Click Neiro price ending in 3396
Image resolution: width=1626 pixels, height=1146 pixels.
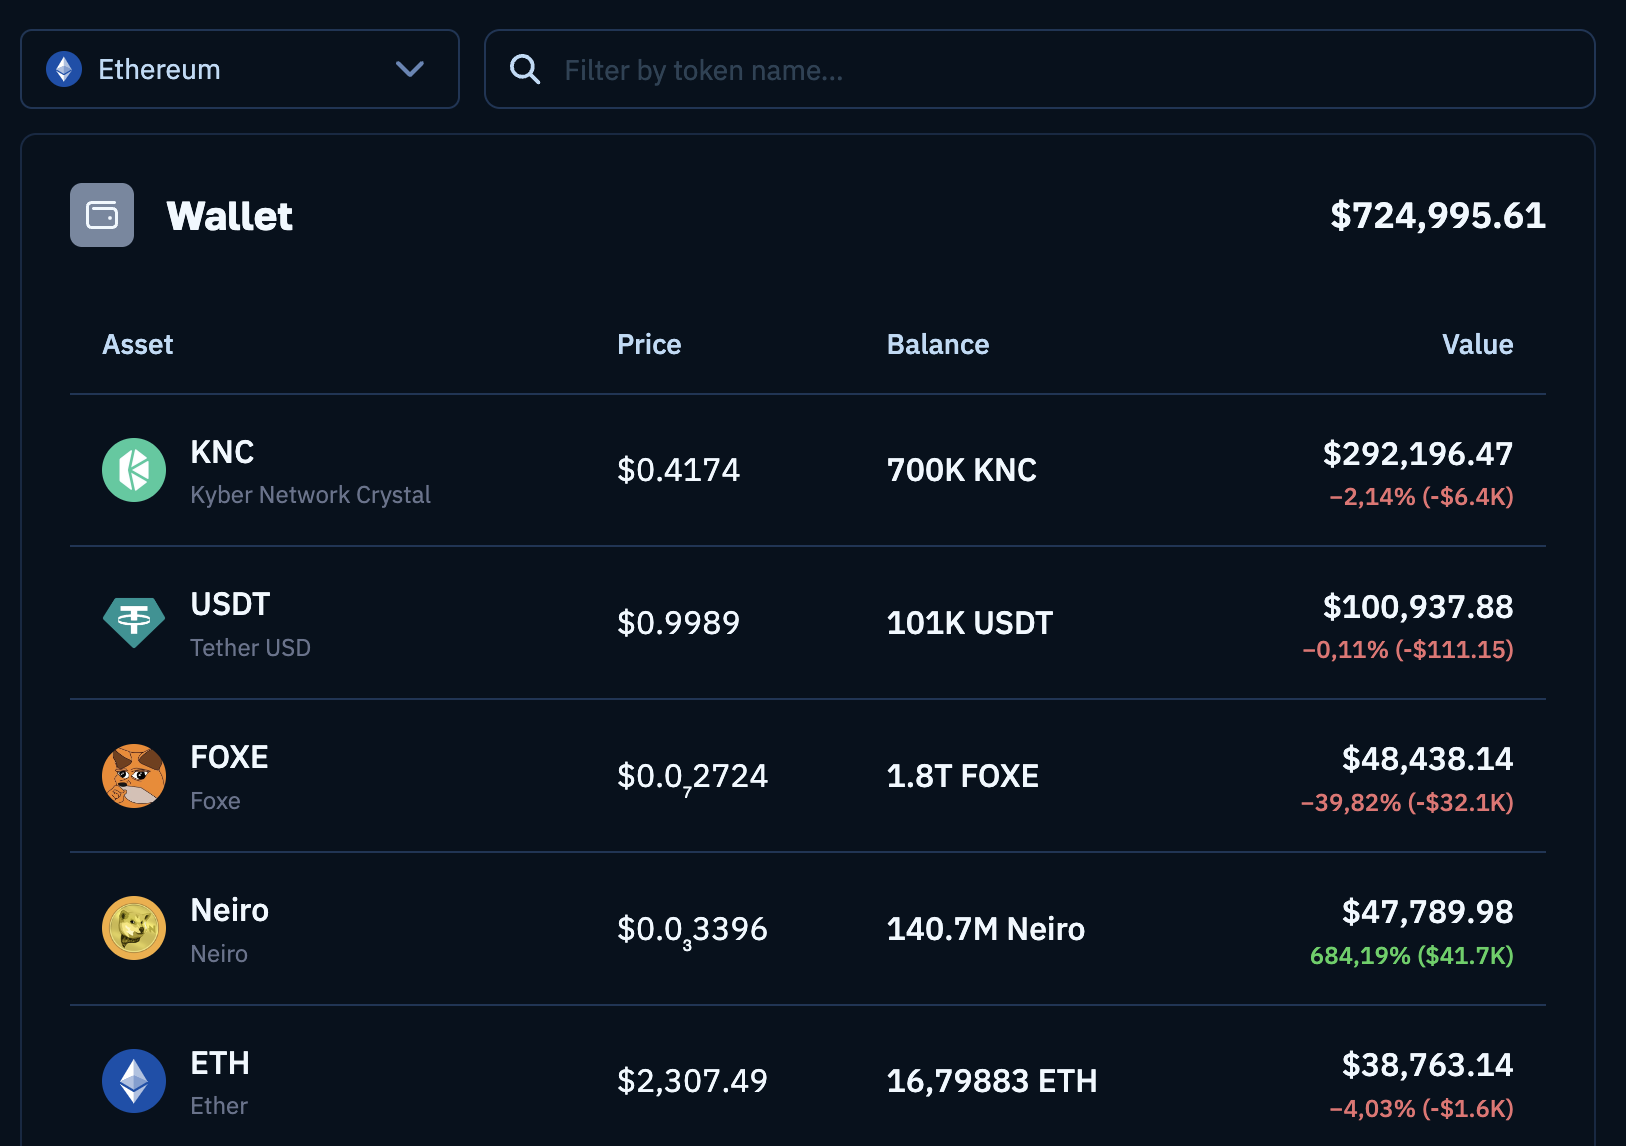pos(692,930)
